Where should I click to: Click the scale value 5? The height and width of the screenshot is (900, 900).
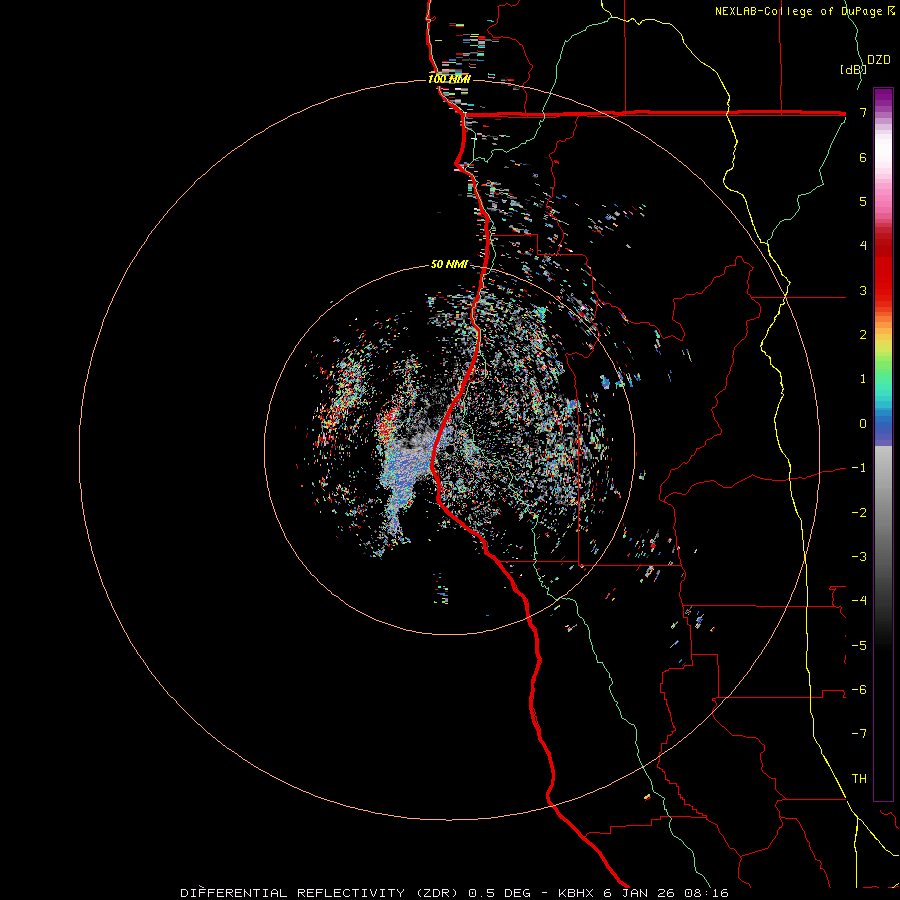[863, 201]
